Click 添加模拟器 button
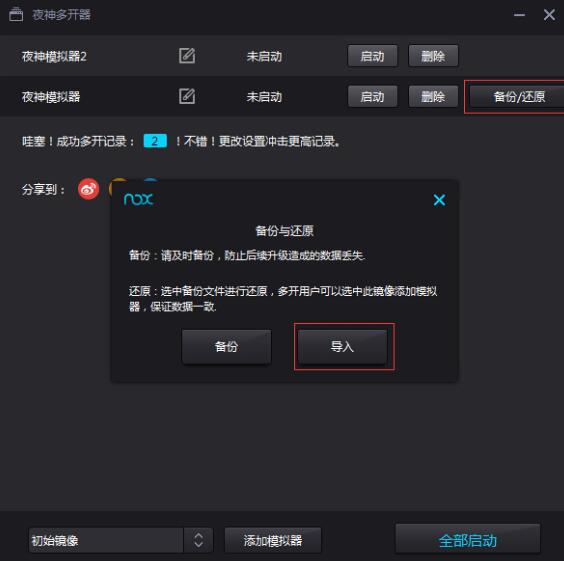 pyautogui.click(x=273, y=540)
